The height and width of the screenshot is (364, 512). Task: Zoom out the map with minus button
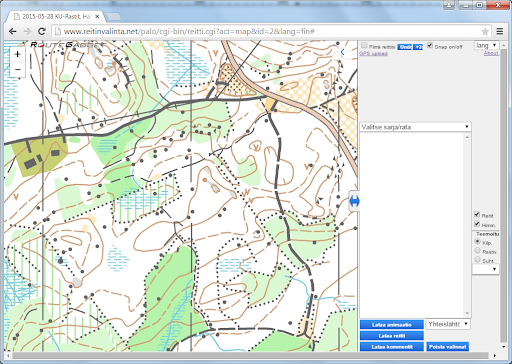tap(18, 69)
